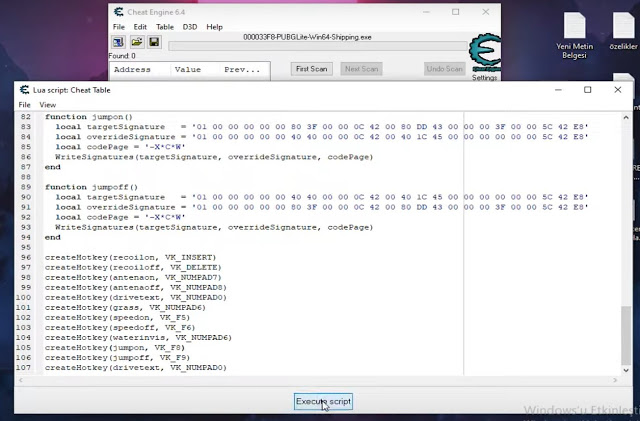This screenshot has height=421, width=640.
Task: Click 'Found: 0' label in Cheat Engine
Action: pos(122,56)
